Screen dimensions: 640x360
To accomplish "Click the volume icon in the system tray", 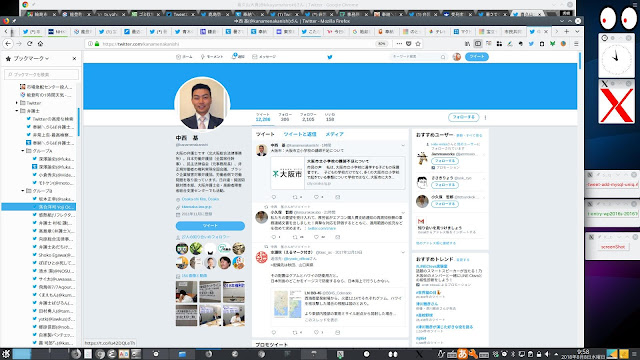I will 547,354.
